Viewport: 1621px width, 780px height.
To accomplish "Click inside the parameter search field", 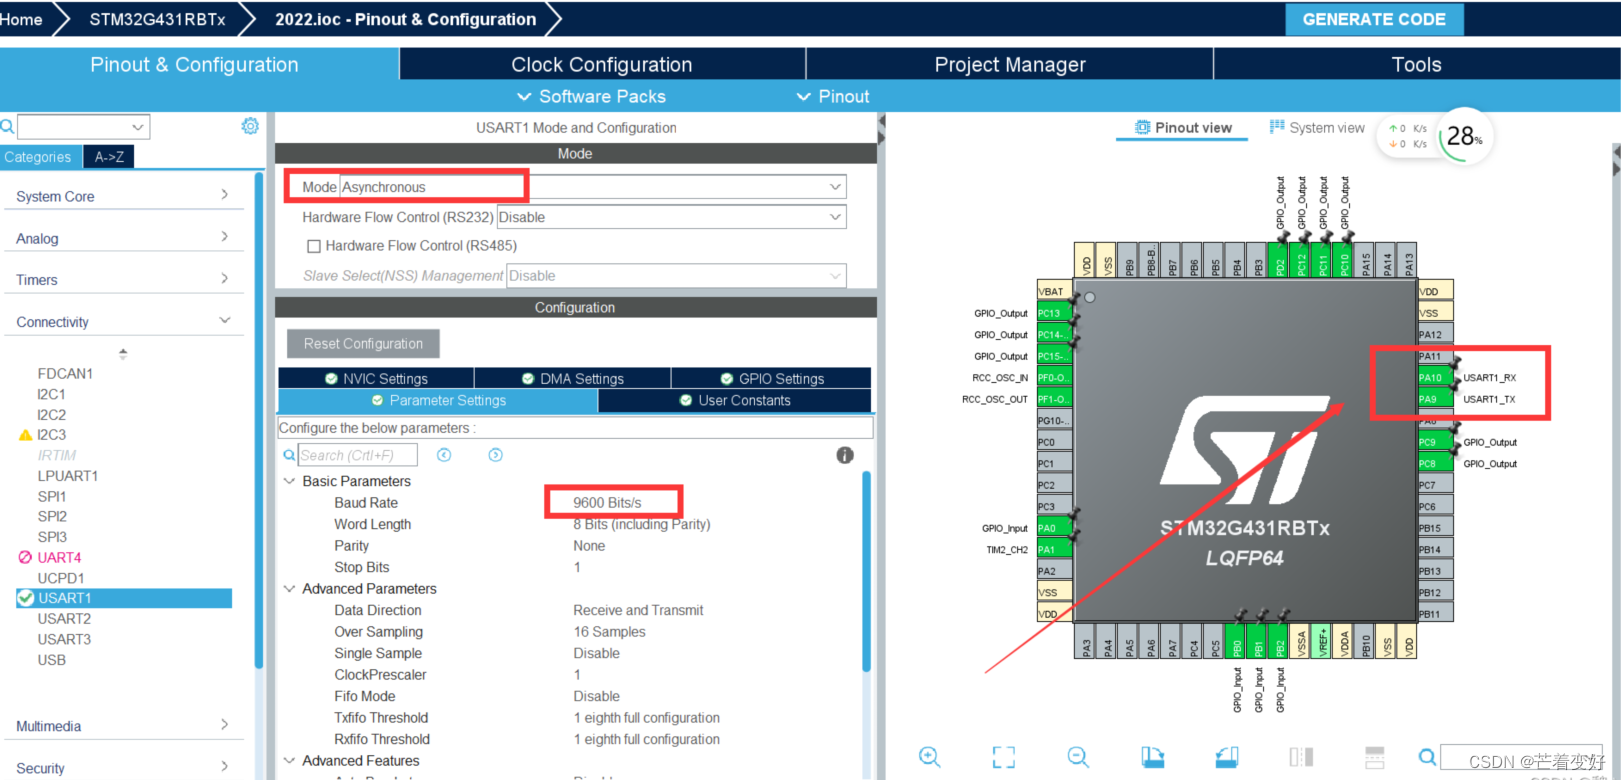I will point(357,455).
